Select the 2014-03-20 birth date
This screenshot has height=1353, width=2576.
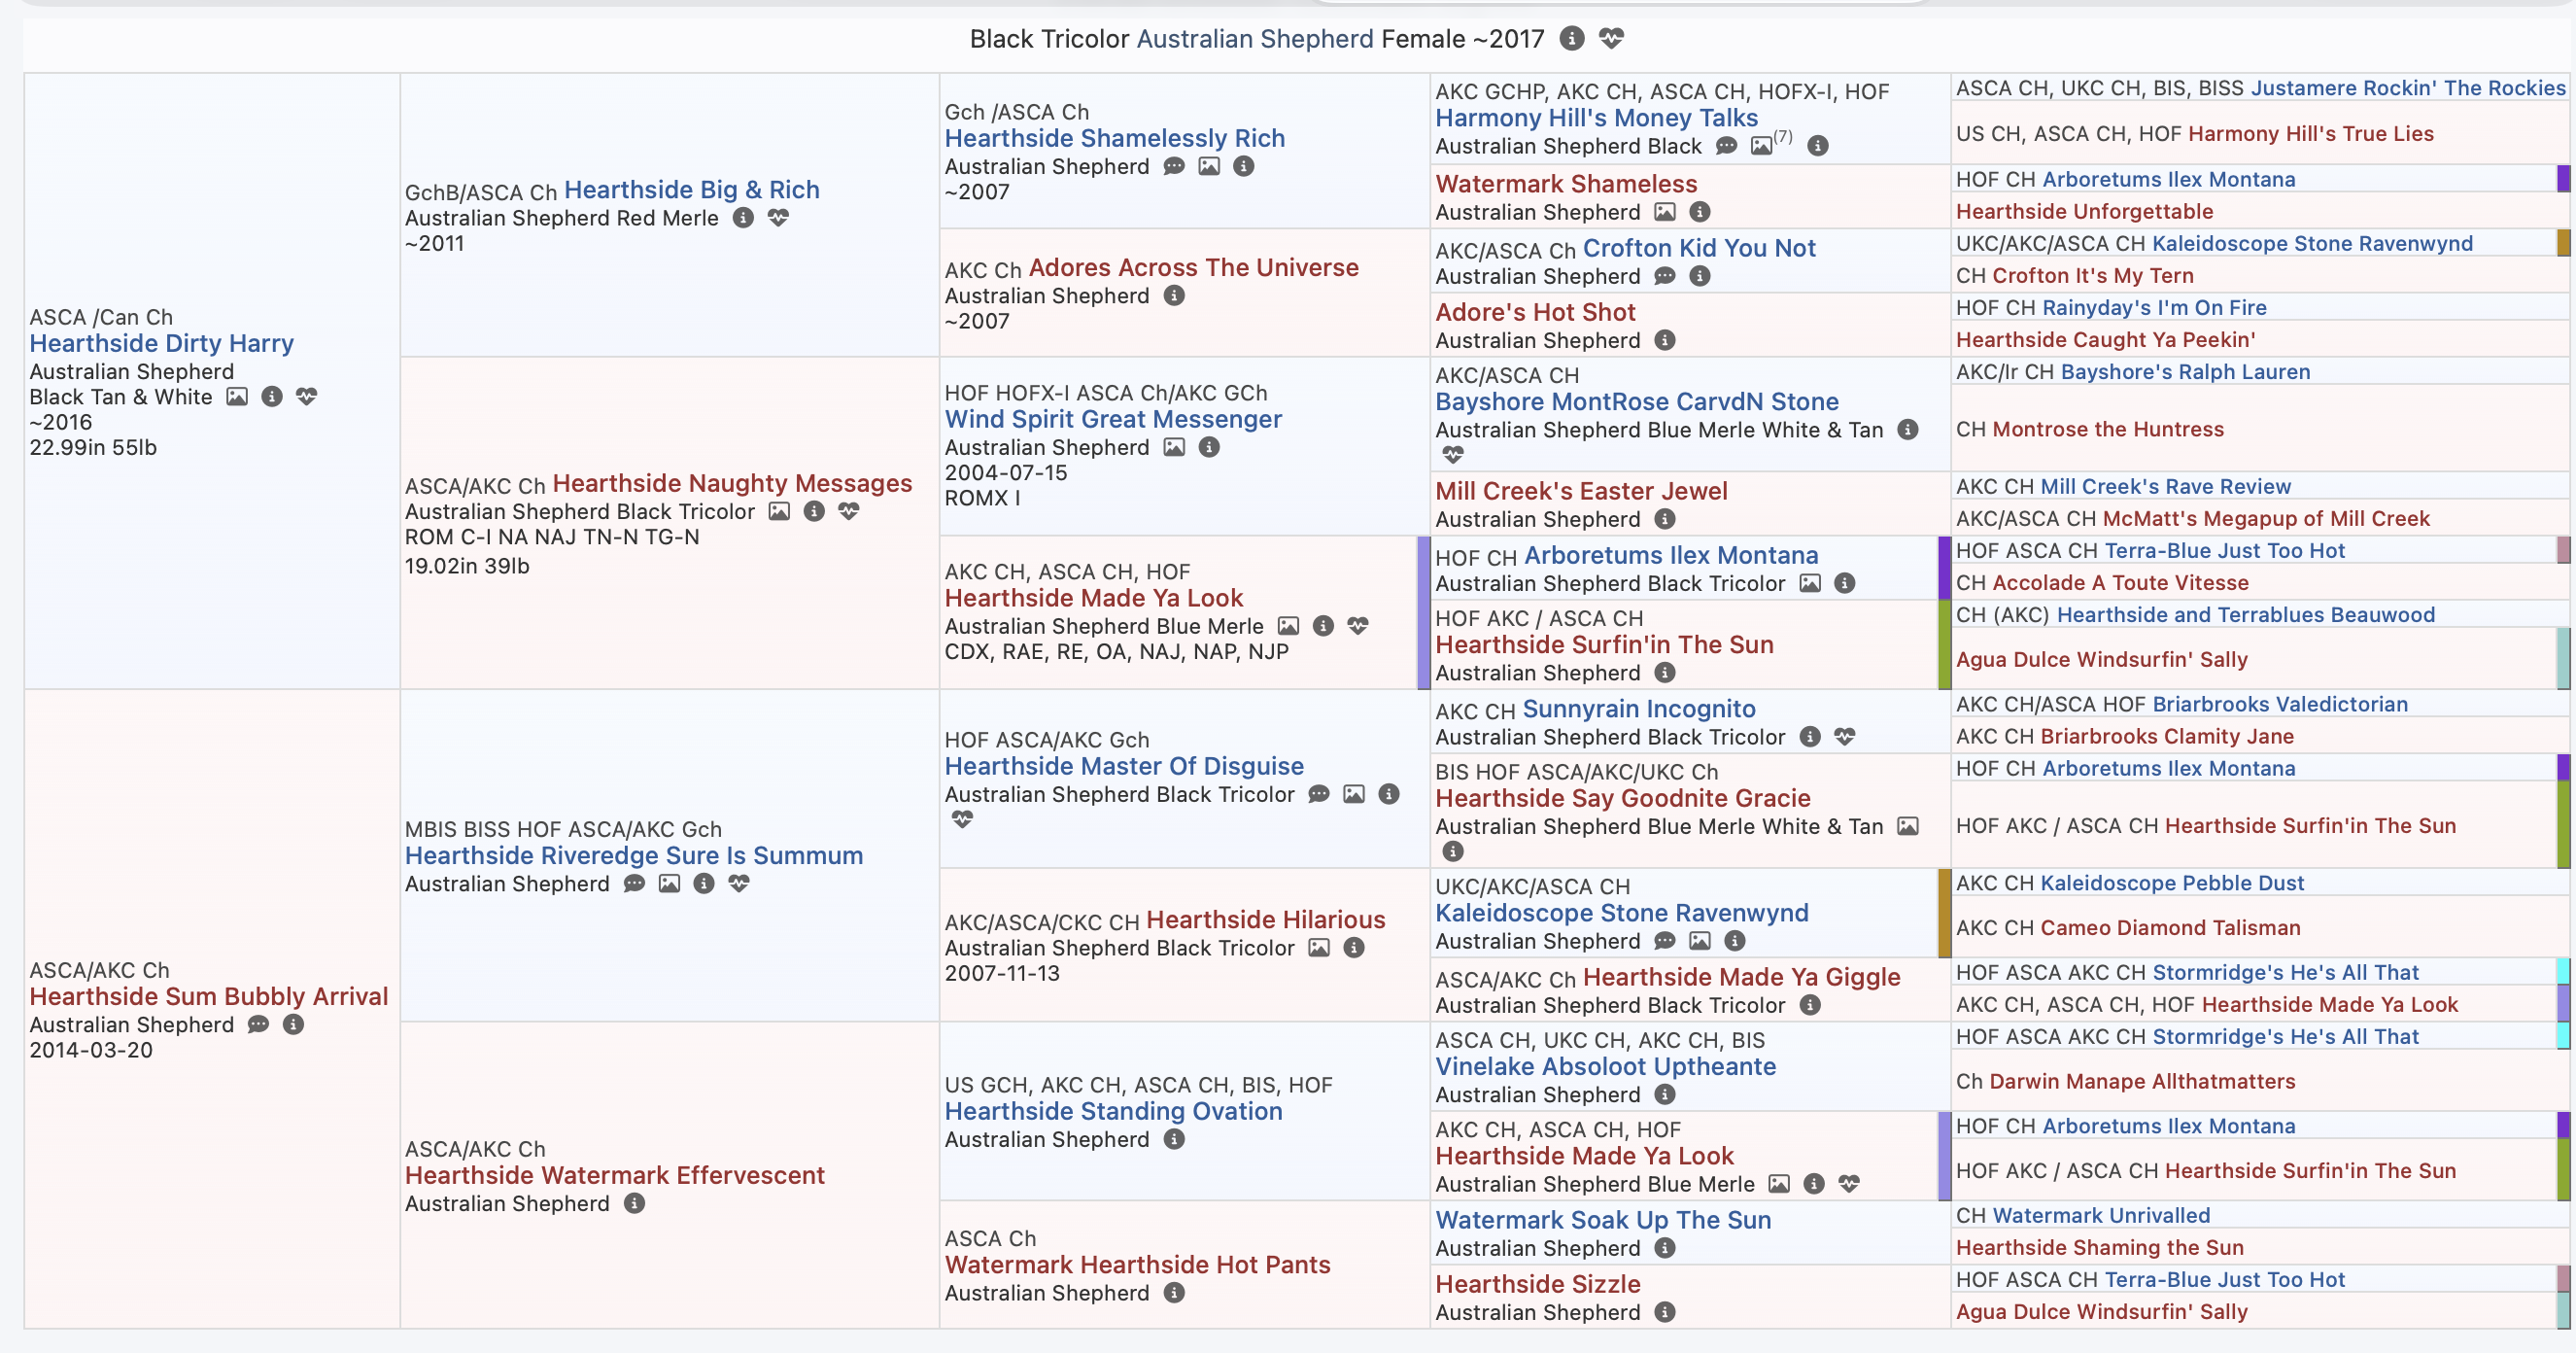(x=91, y=1050)
